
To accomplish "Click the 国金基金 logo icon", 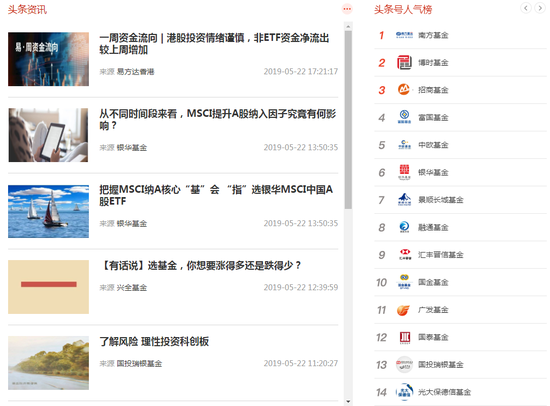I will (x=404, y=282).
